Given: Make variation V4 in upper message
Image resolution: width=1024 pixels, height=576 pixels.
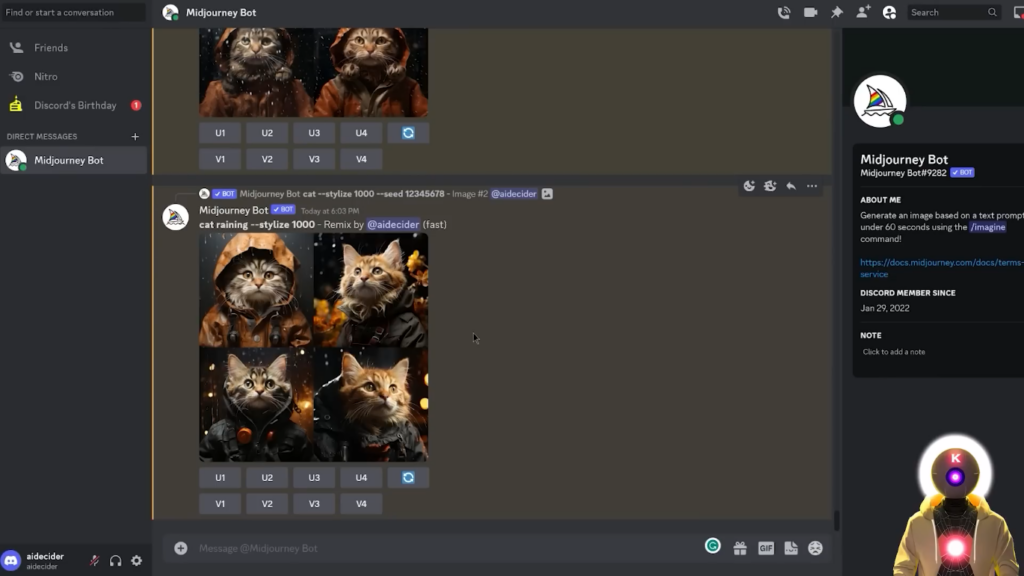Looking at the screenshot, I should click(x=361, y=159).
